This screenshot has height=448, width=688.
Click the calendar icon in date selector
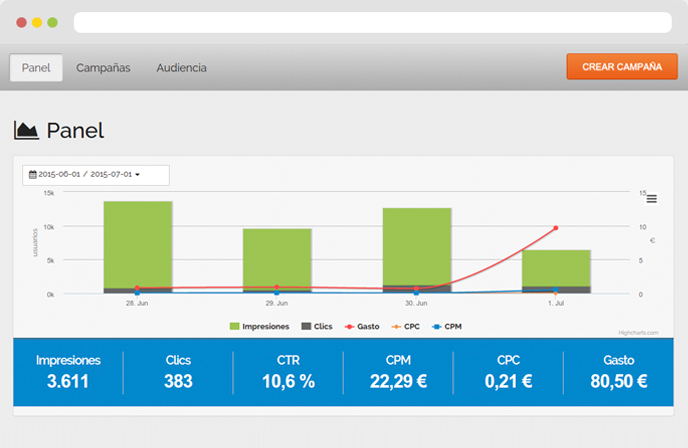tap(32, 175)
